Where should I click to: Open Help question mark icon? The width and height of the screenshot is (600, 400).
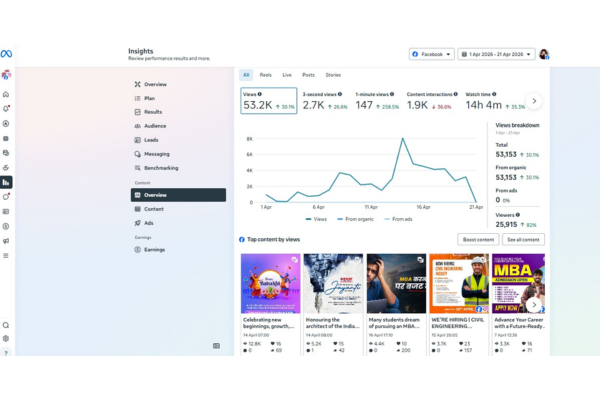tap(6, 353)
